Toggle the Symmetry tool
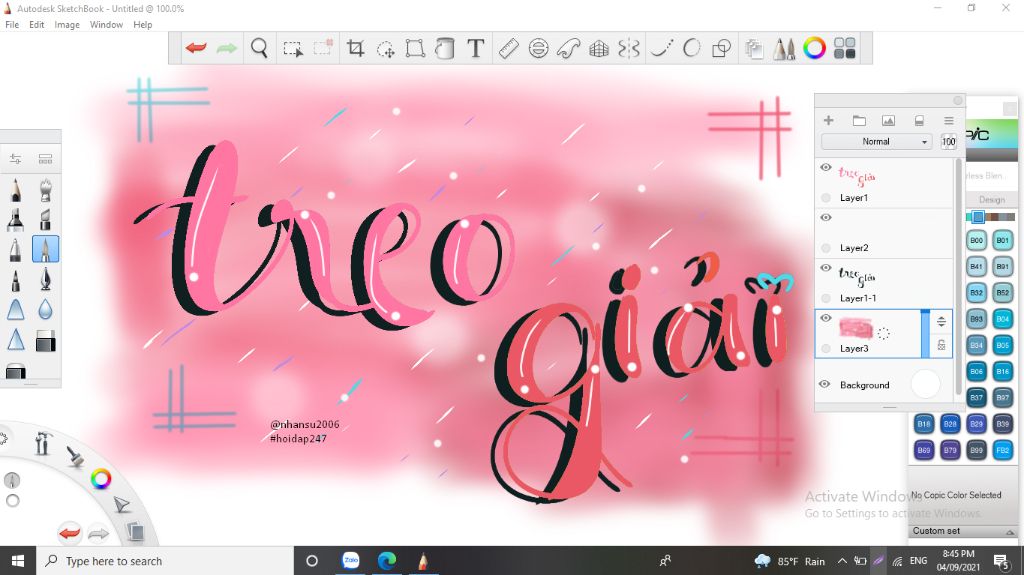 [x=629, y=48]
